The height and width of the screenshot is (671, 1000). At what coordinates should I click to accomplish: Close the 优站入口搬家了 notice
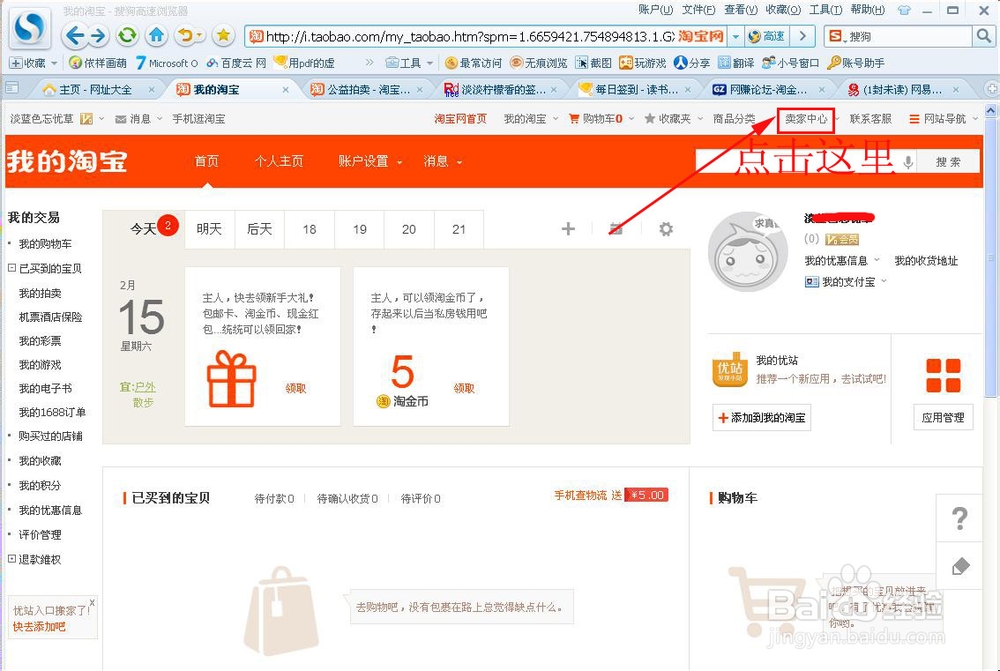(92, 602)
